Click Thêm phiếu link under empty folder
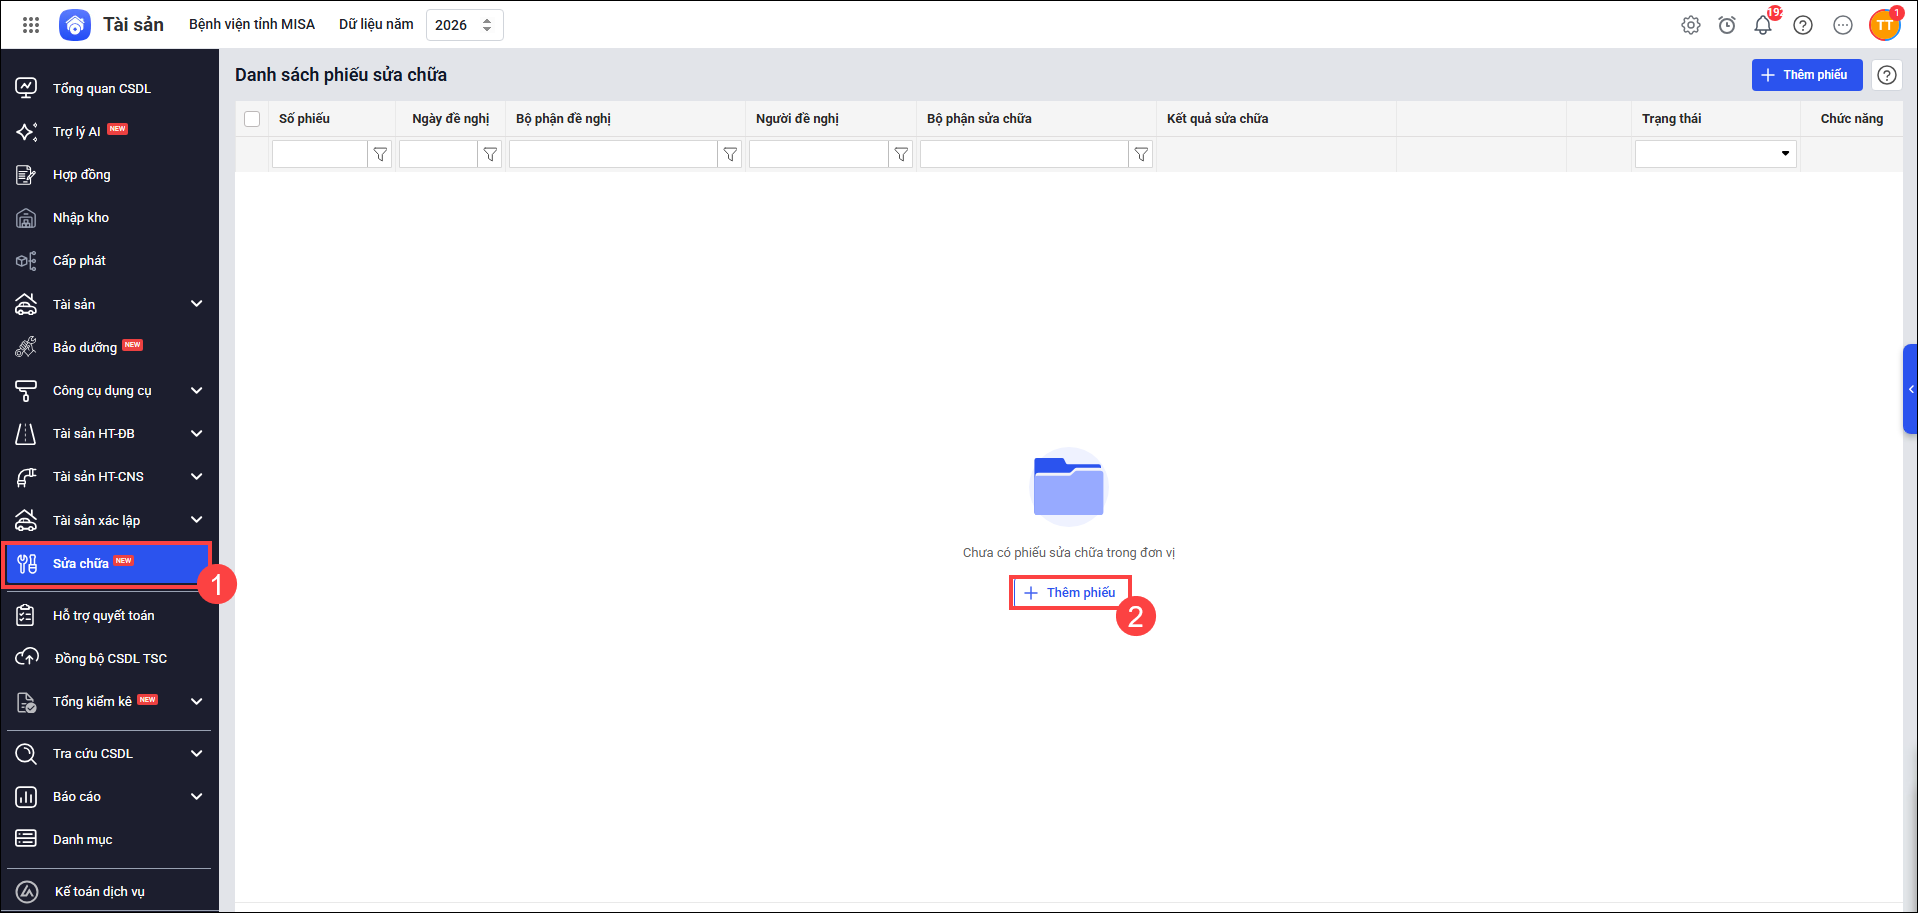Viewport: 1918px width, 913px height. pos(1070,593)
